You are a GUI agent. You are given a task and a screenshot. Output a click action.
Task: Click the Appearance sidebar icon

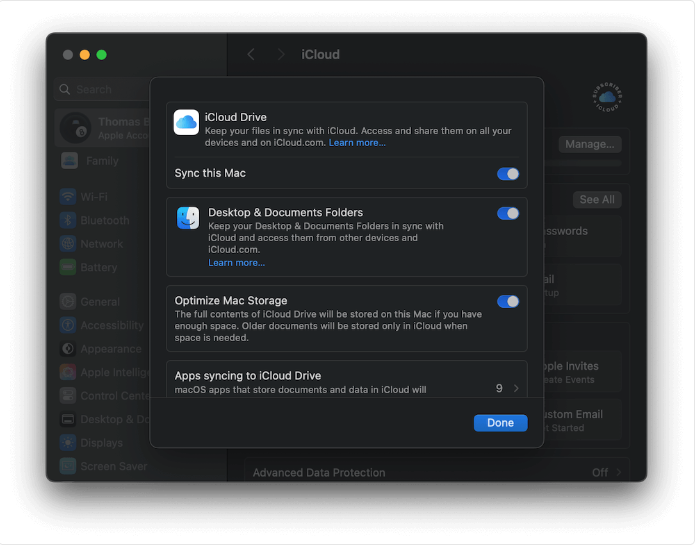tap(68, 349)
